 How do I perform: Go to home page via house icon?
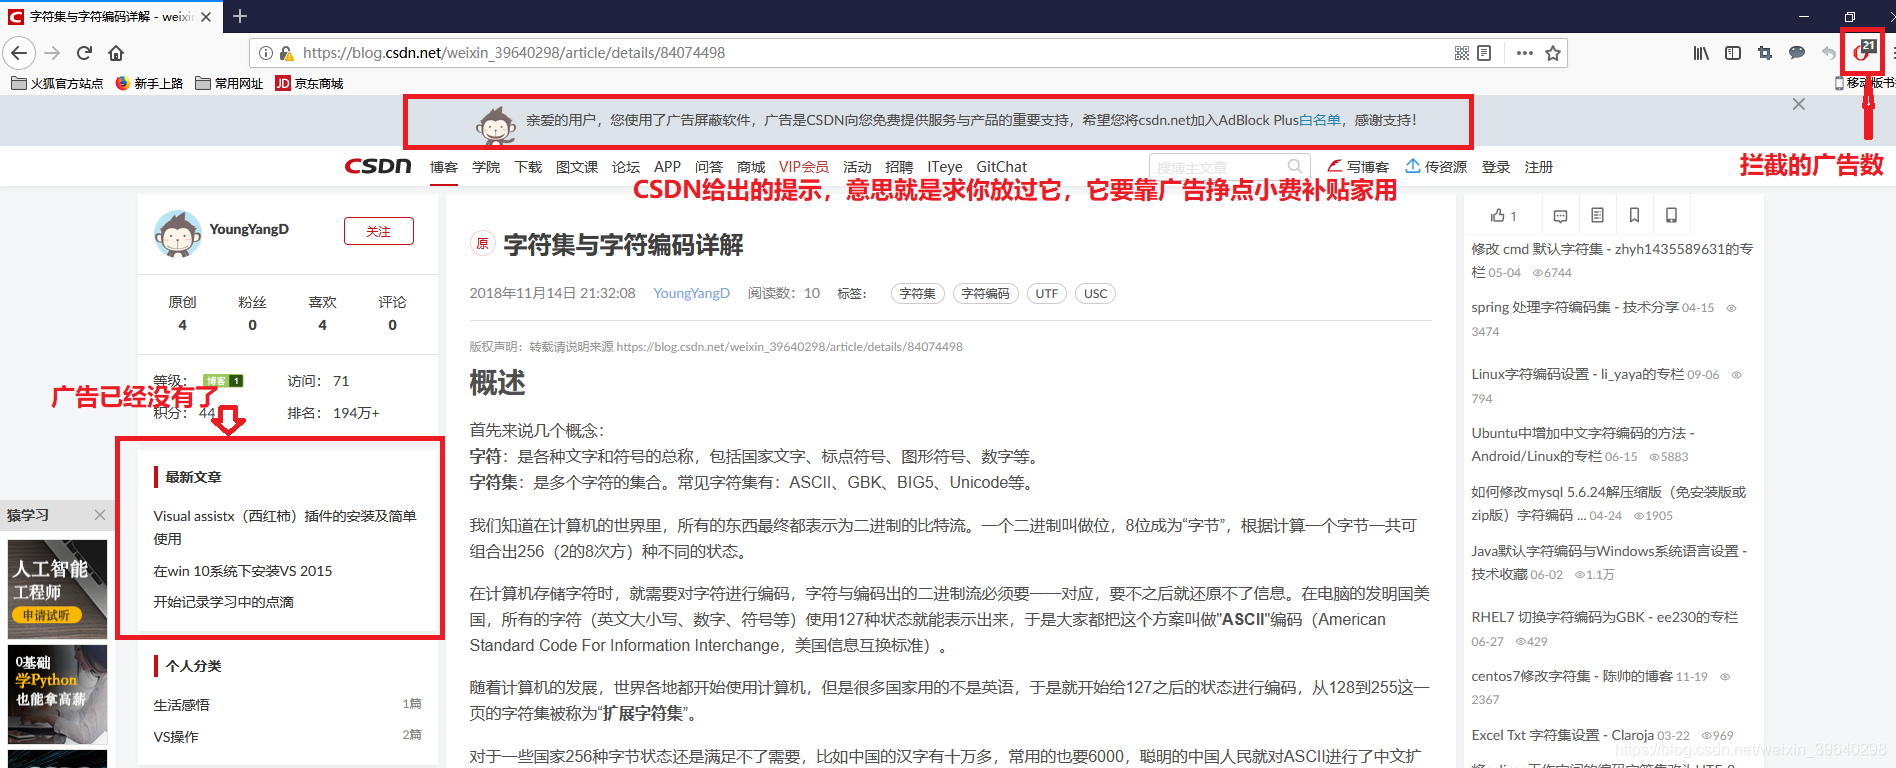[x=116, y=53]
